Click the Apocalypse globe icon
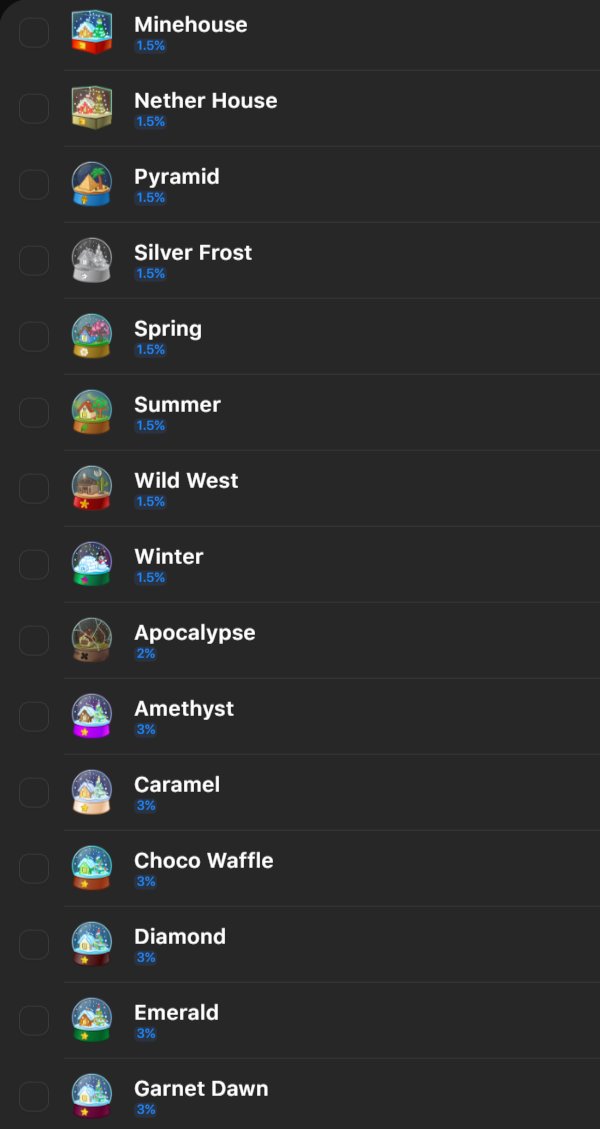Screen dimensions: 600x1129 tap(92, 640)
